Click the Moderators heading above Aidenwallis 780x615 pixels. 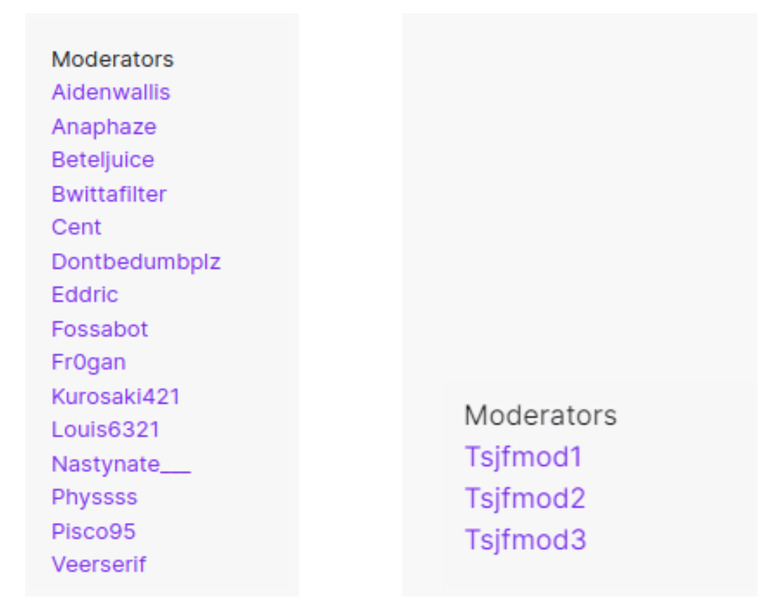pos(113,60)
